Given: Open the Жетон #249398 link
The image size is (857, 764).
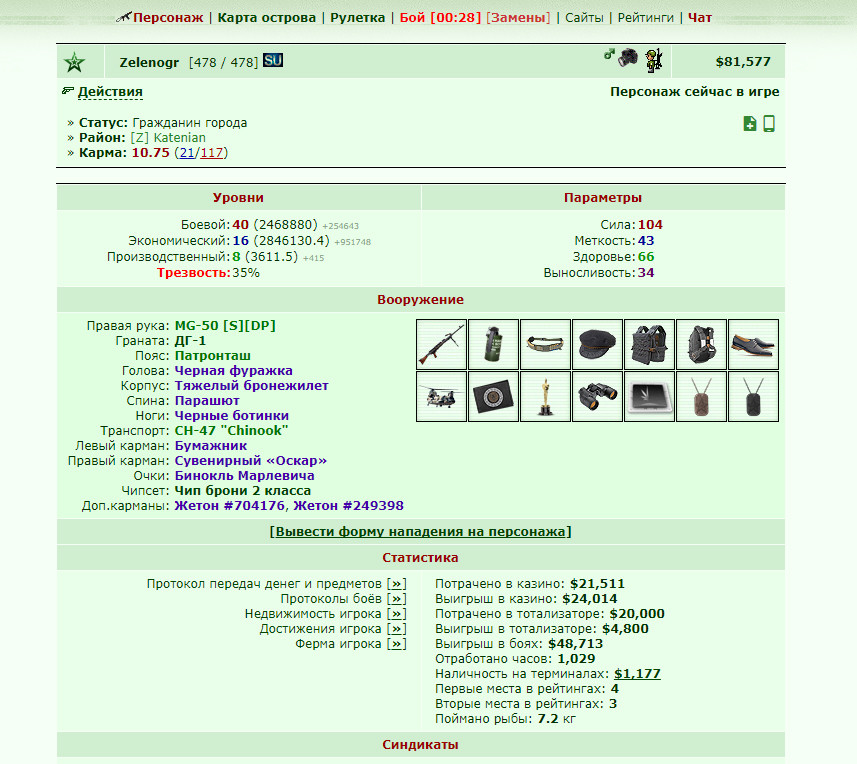Looking at the screenshot, I should [349, 506].
